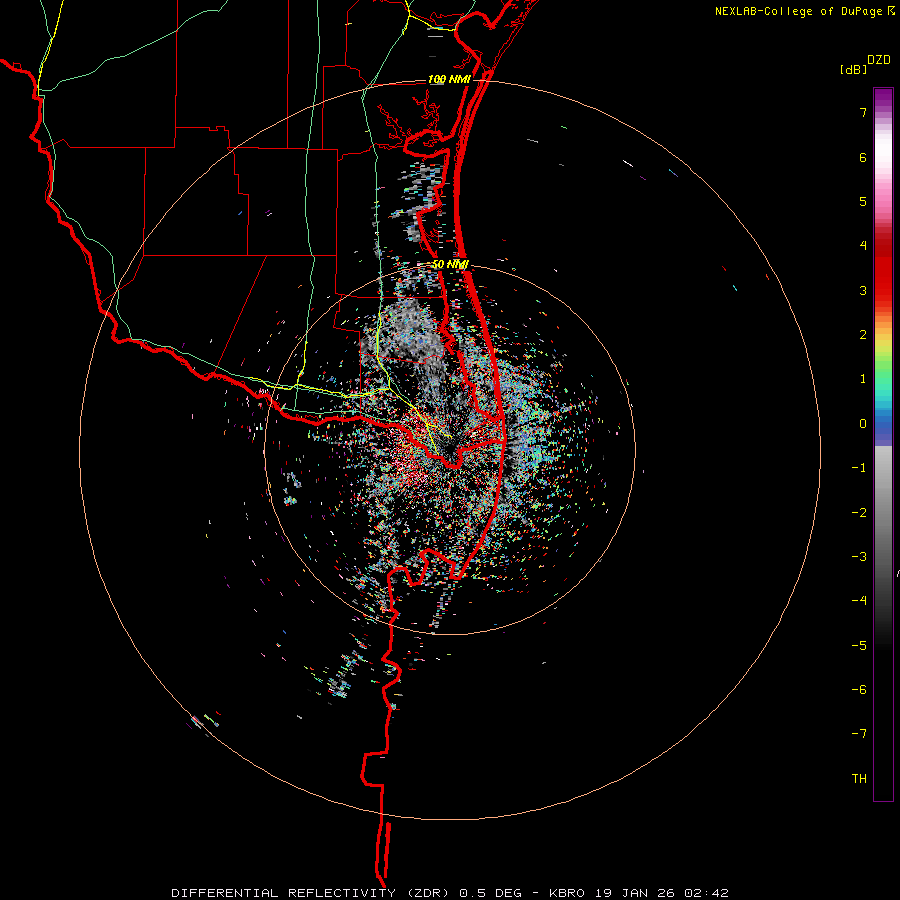Click the 5 value on color scale
This screenshot has height=900, width=900.
(x=863, y=201)
